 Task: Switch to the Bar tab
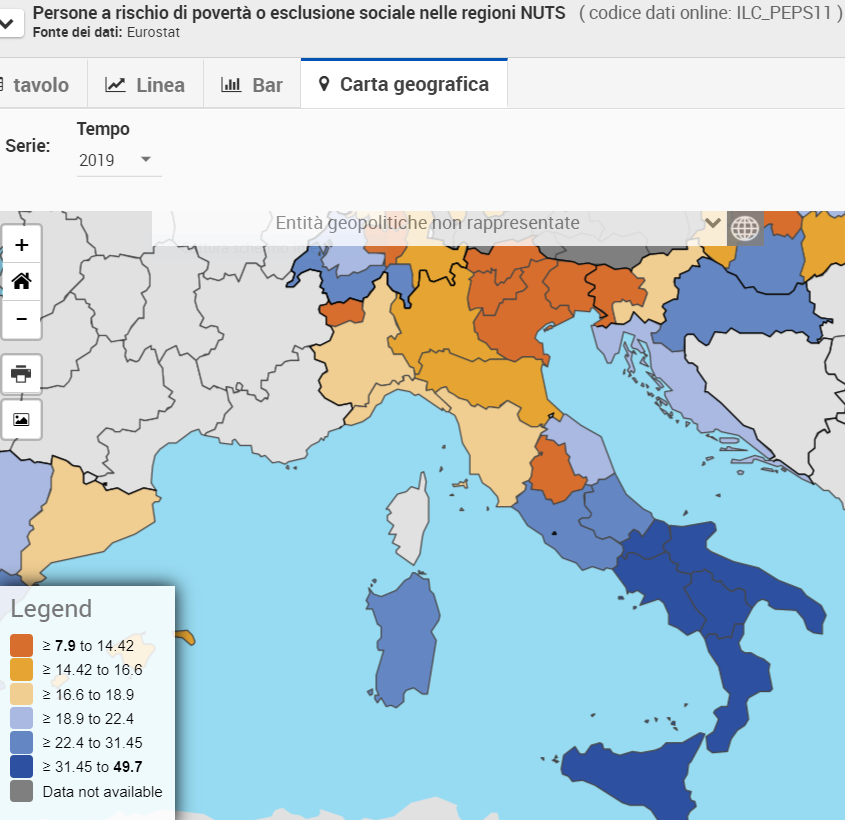tap(252, 85)
